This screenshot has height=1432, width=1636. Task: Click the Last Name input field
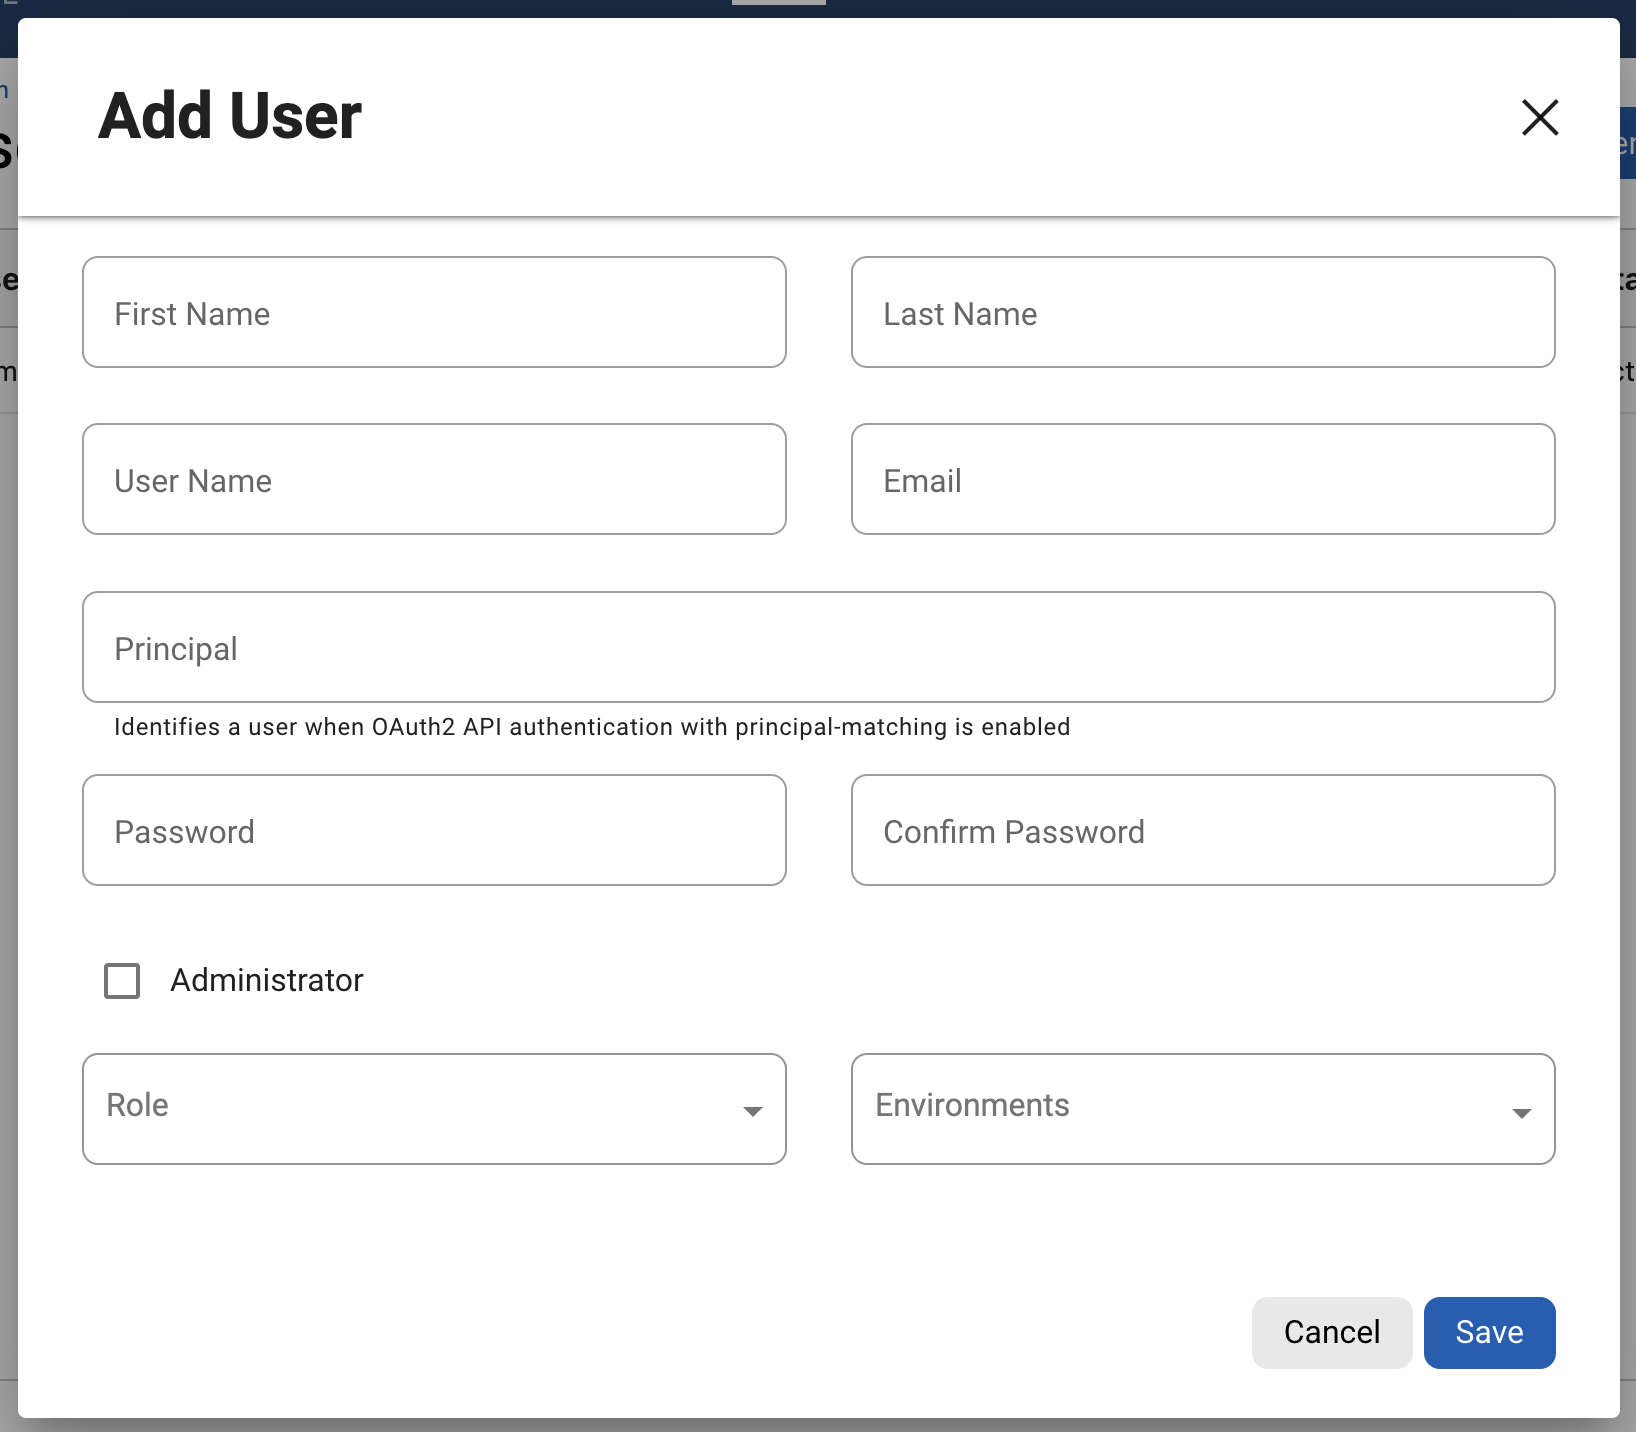coord(1203,312)
